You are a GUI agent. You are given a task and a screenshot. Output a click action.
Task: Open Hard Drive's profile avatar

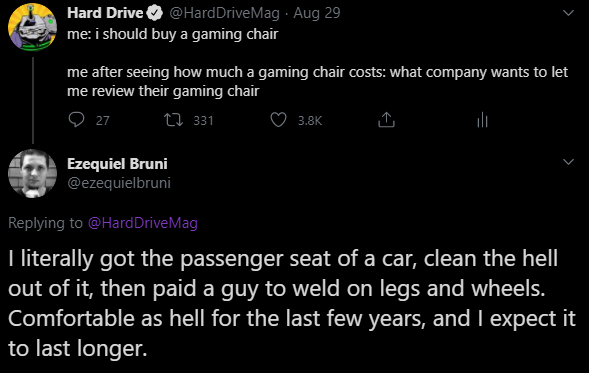click(x=32, y=26)
